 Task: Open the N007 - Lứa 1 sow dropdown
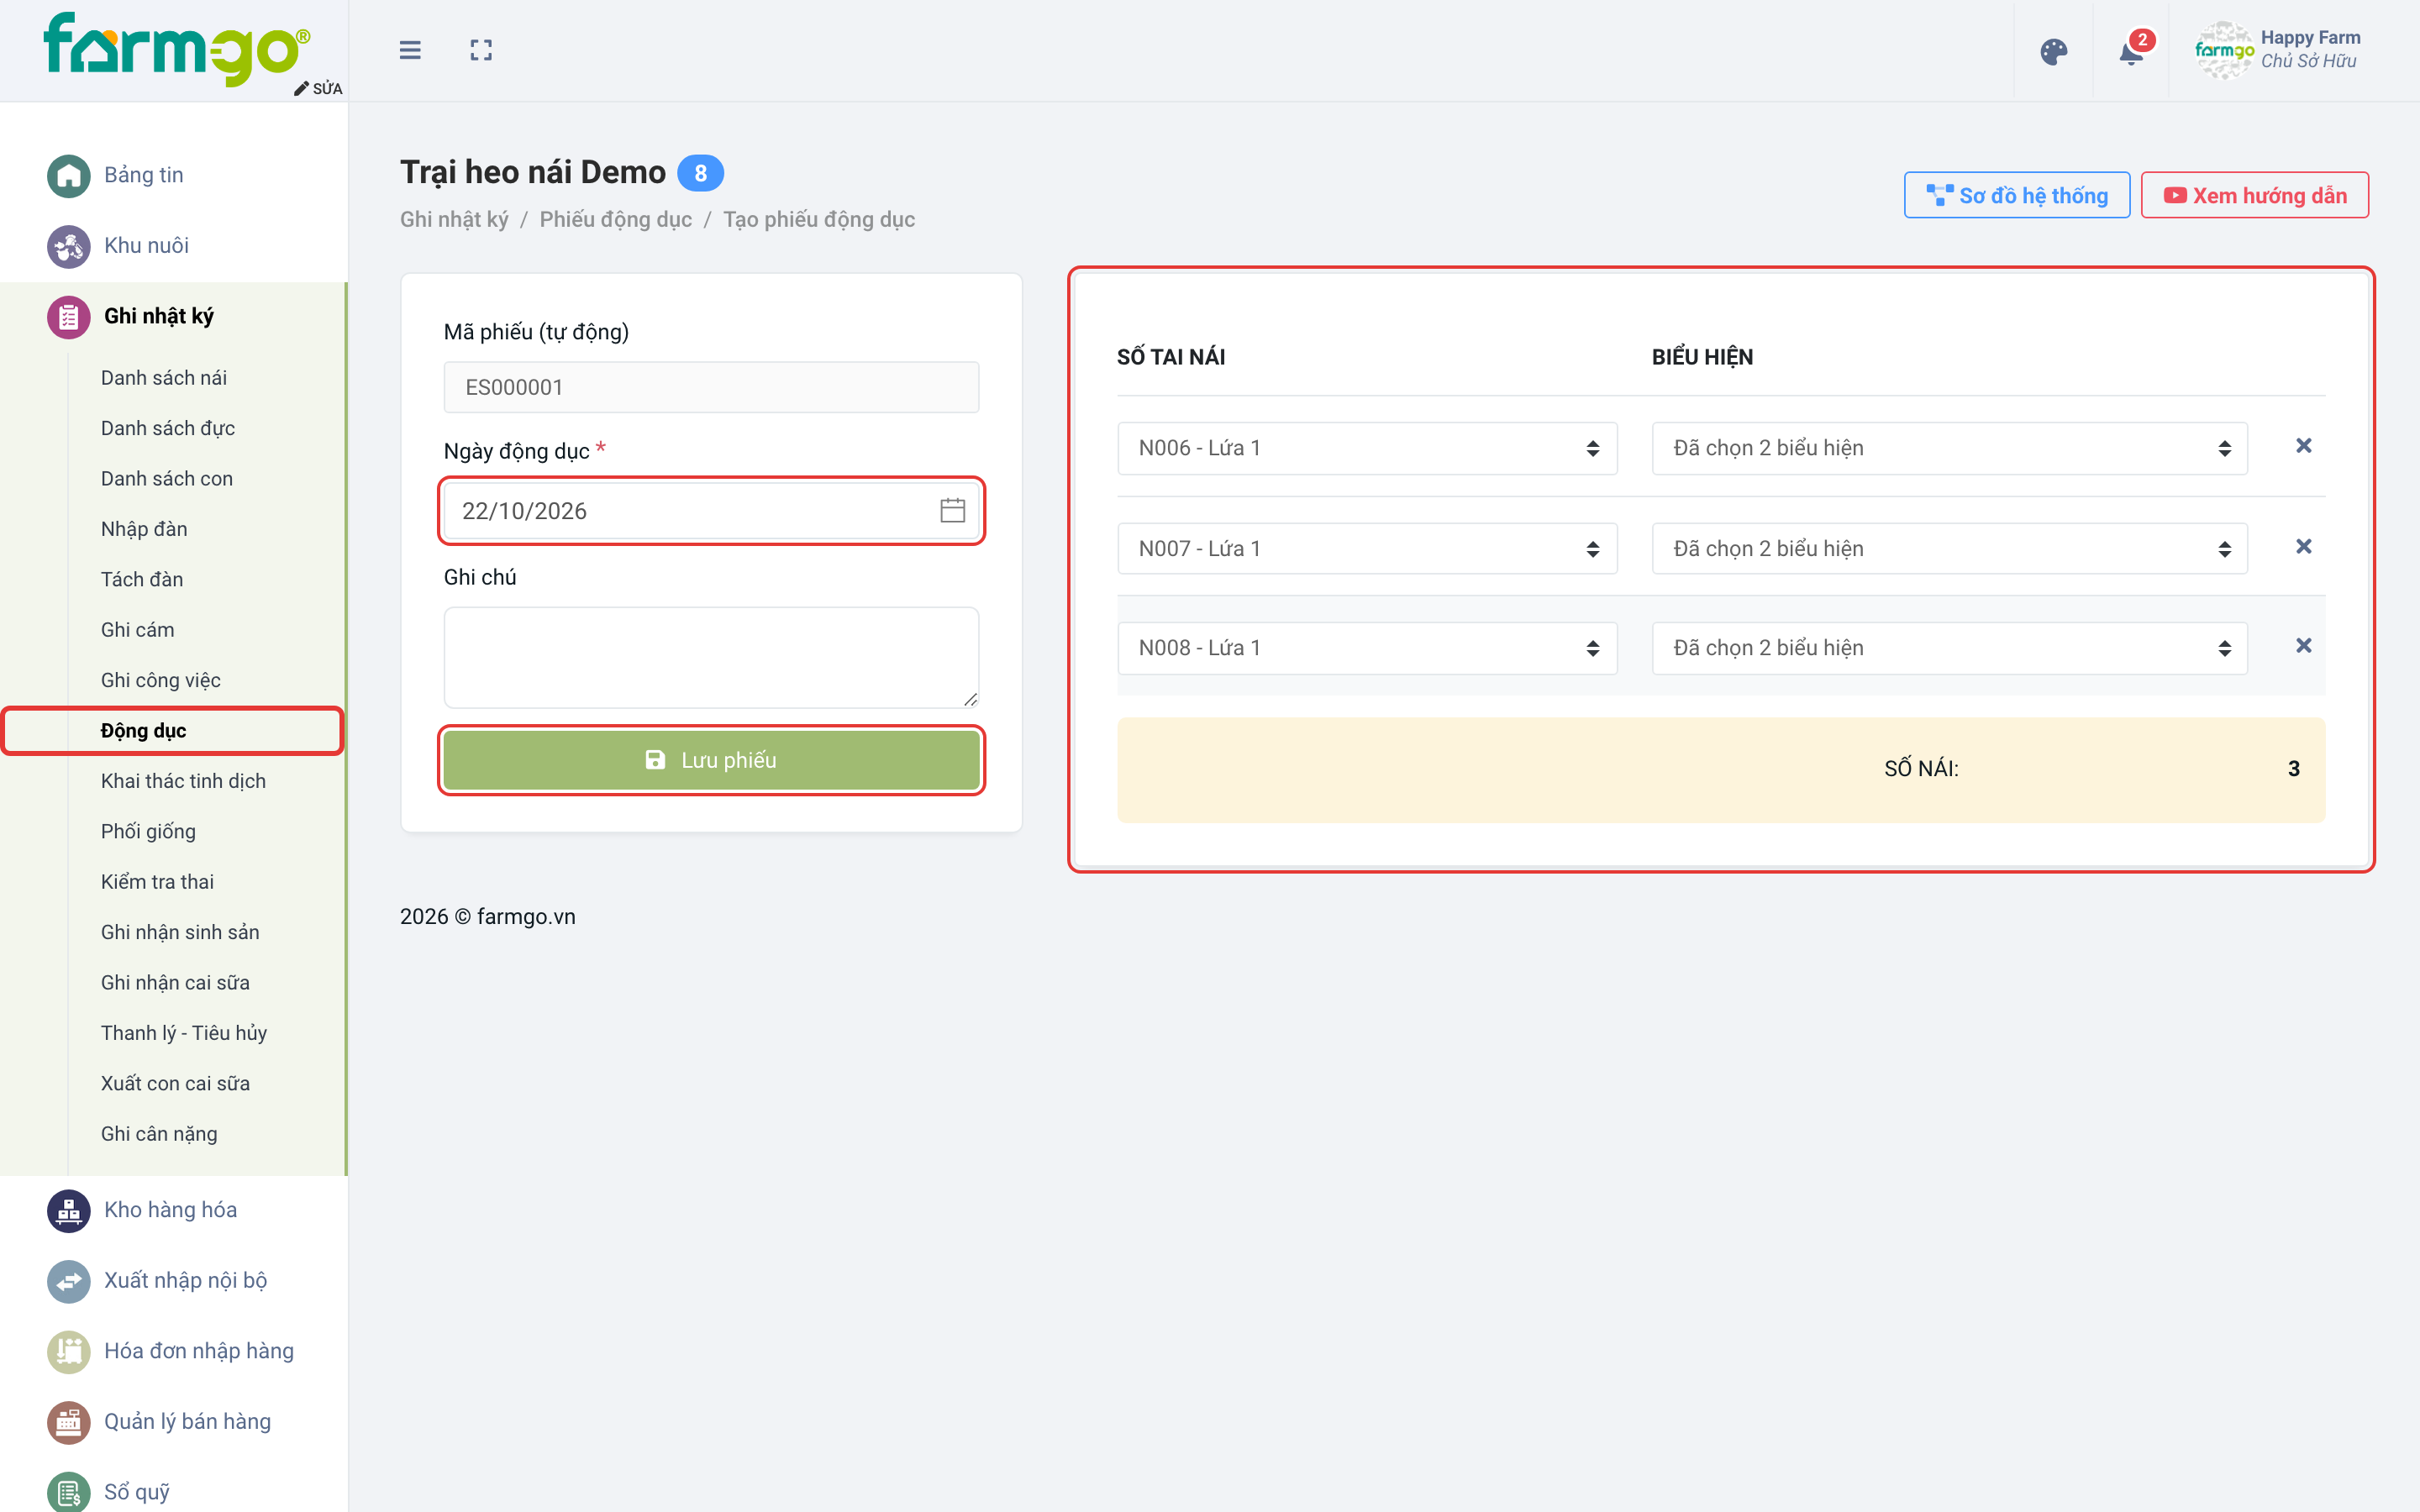[1367, 549]
